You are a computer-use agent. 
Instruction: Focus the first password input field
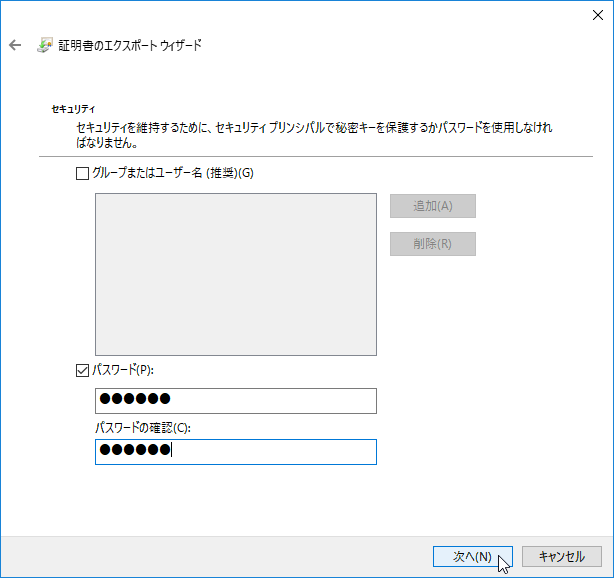(236, 401)
